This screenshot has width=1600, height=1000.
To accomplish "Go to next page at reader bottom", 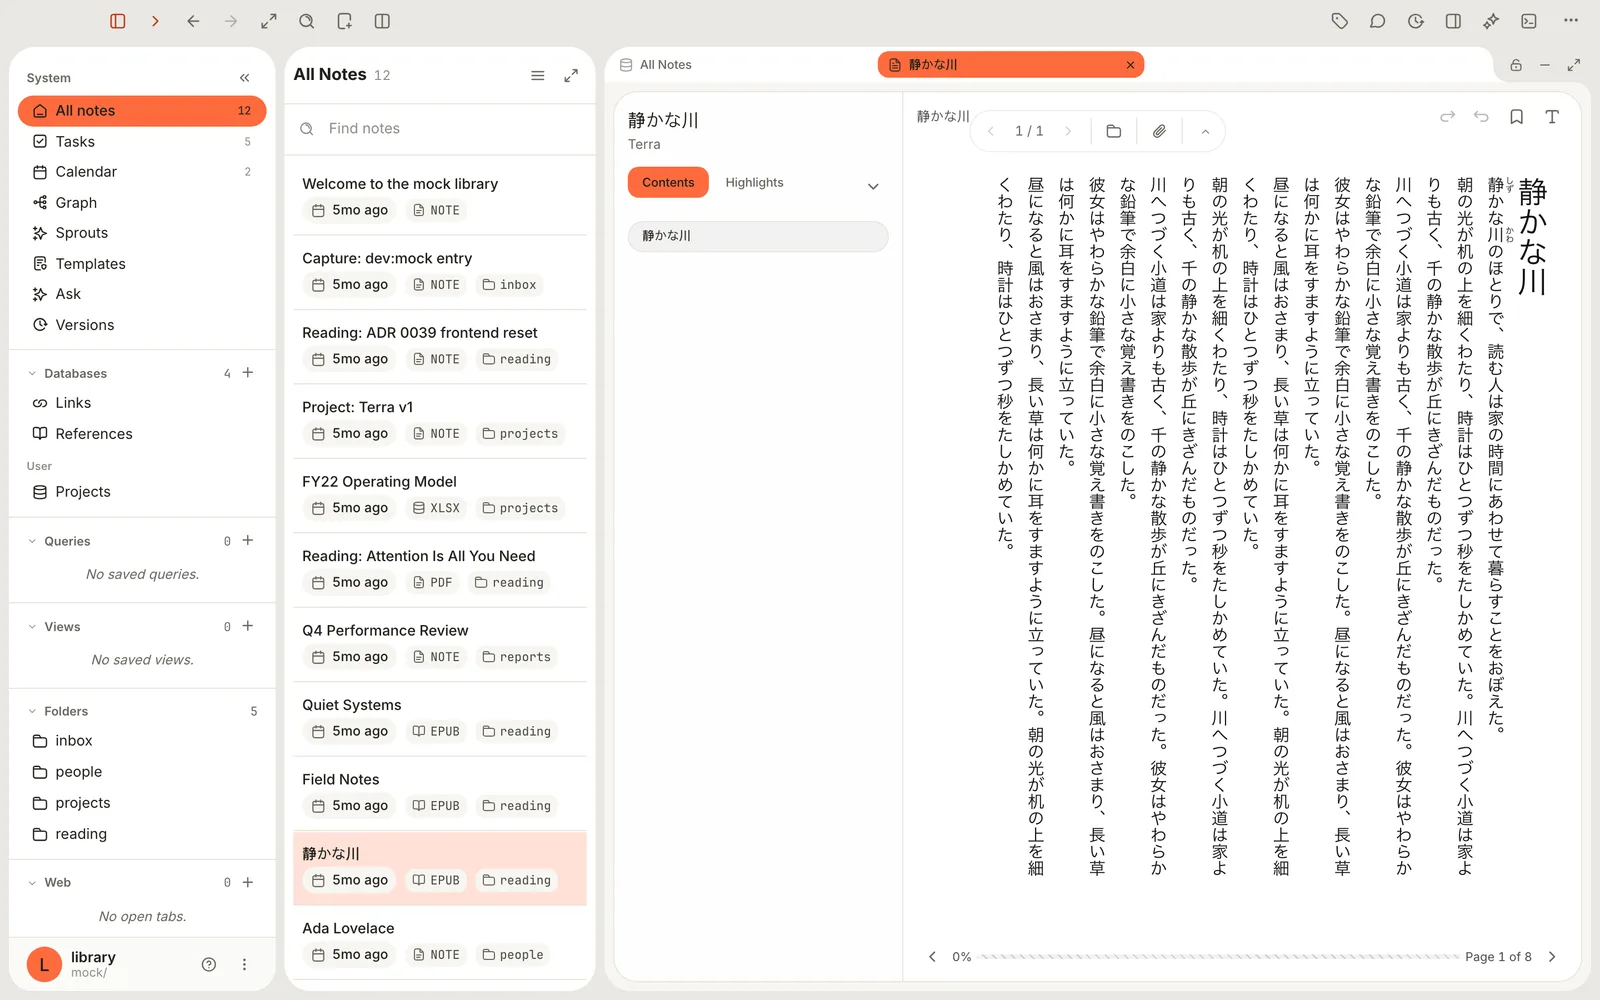I will pyautogui.click(x=1552, y=957).
